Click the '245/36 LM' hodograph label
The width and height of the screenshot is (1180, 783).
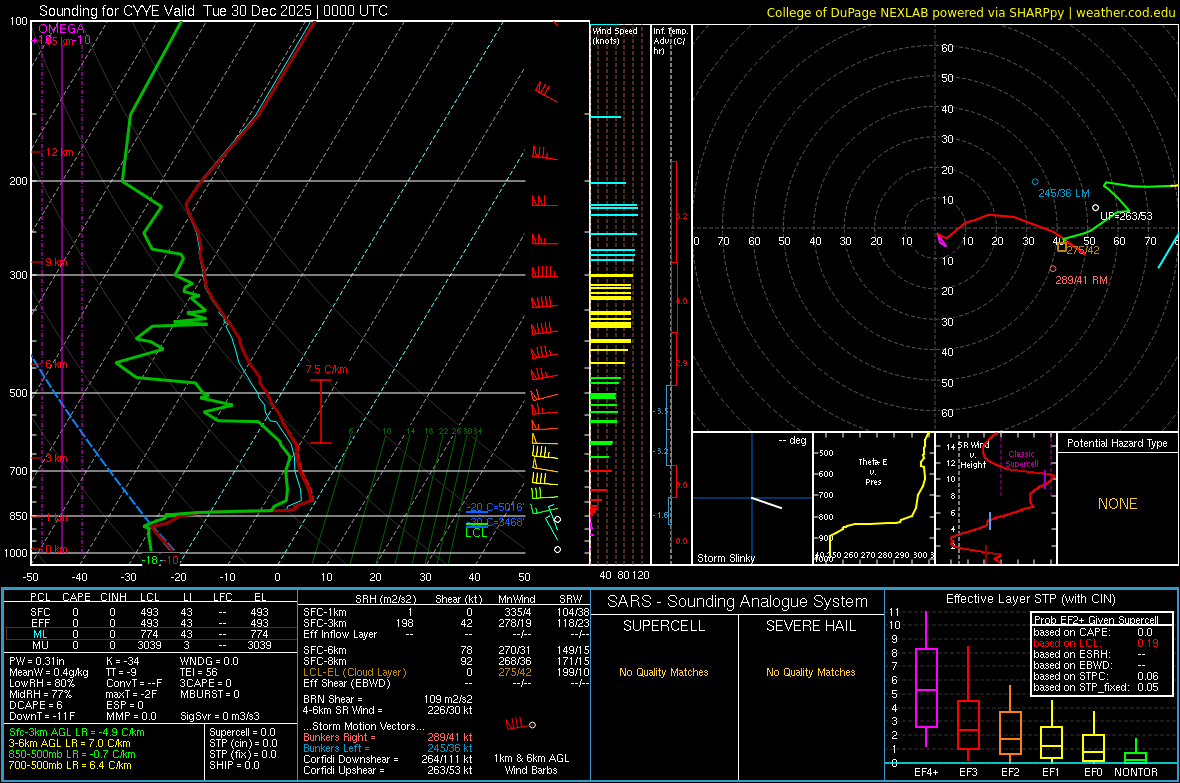point(1063,193)
